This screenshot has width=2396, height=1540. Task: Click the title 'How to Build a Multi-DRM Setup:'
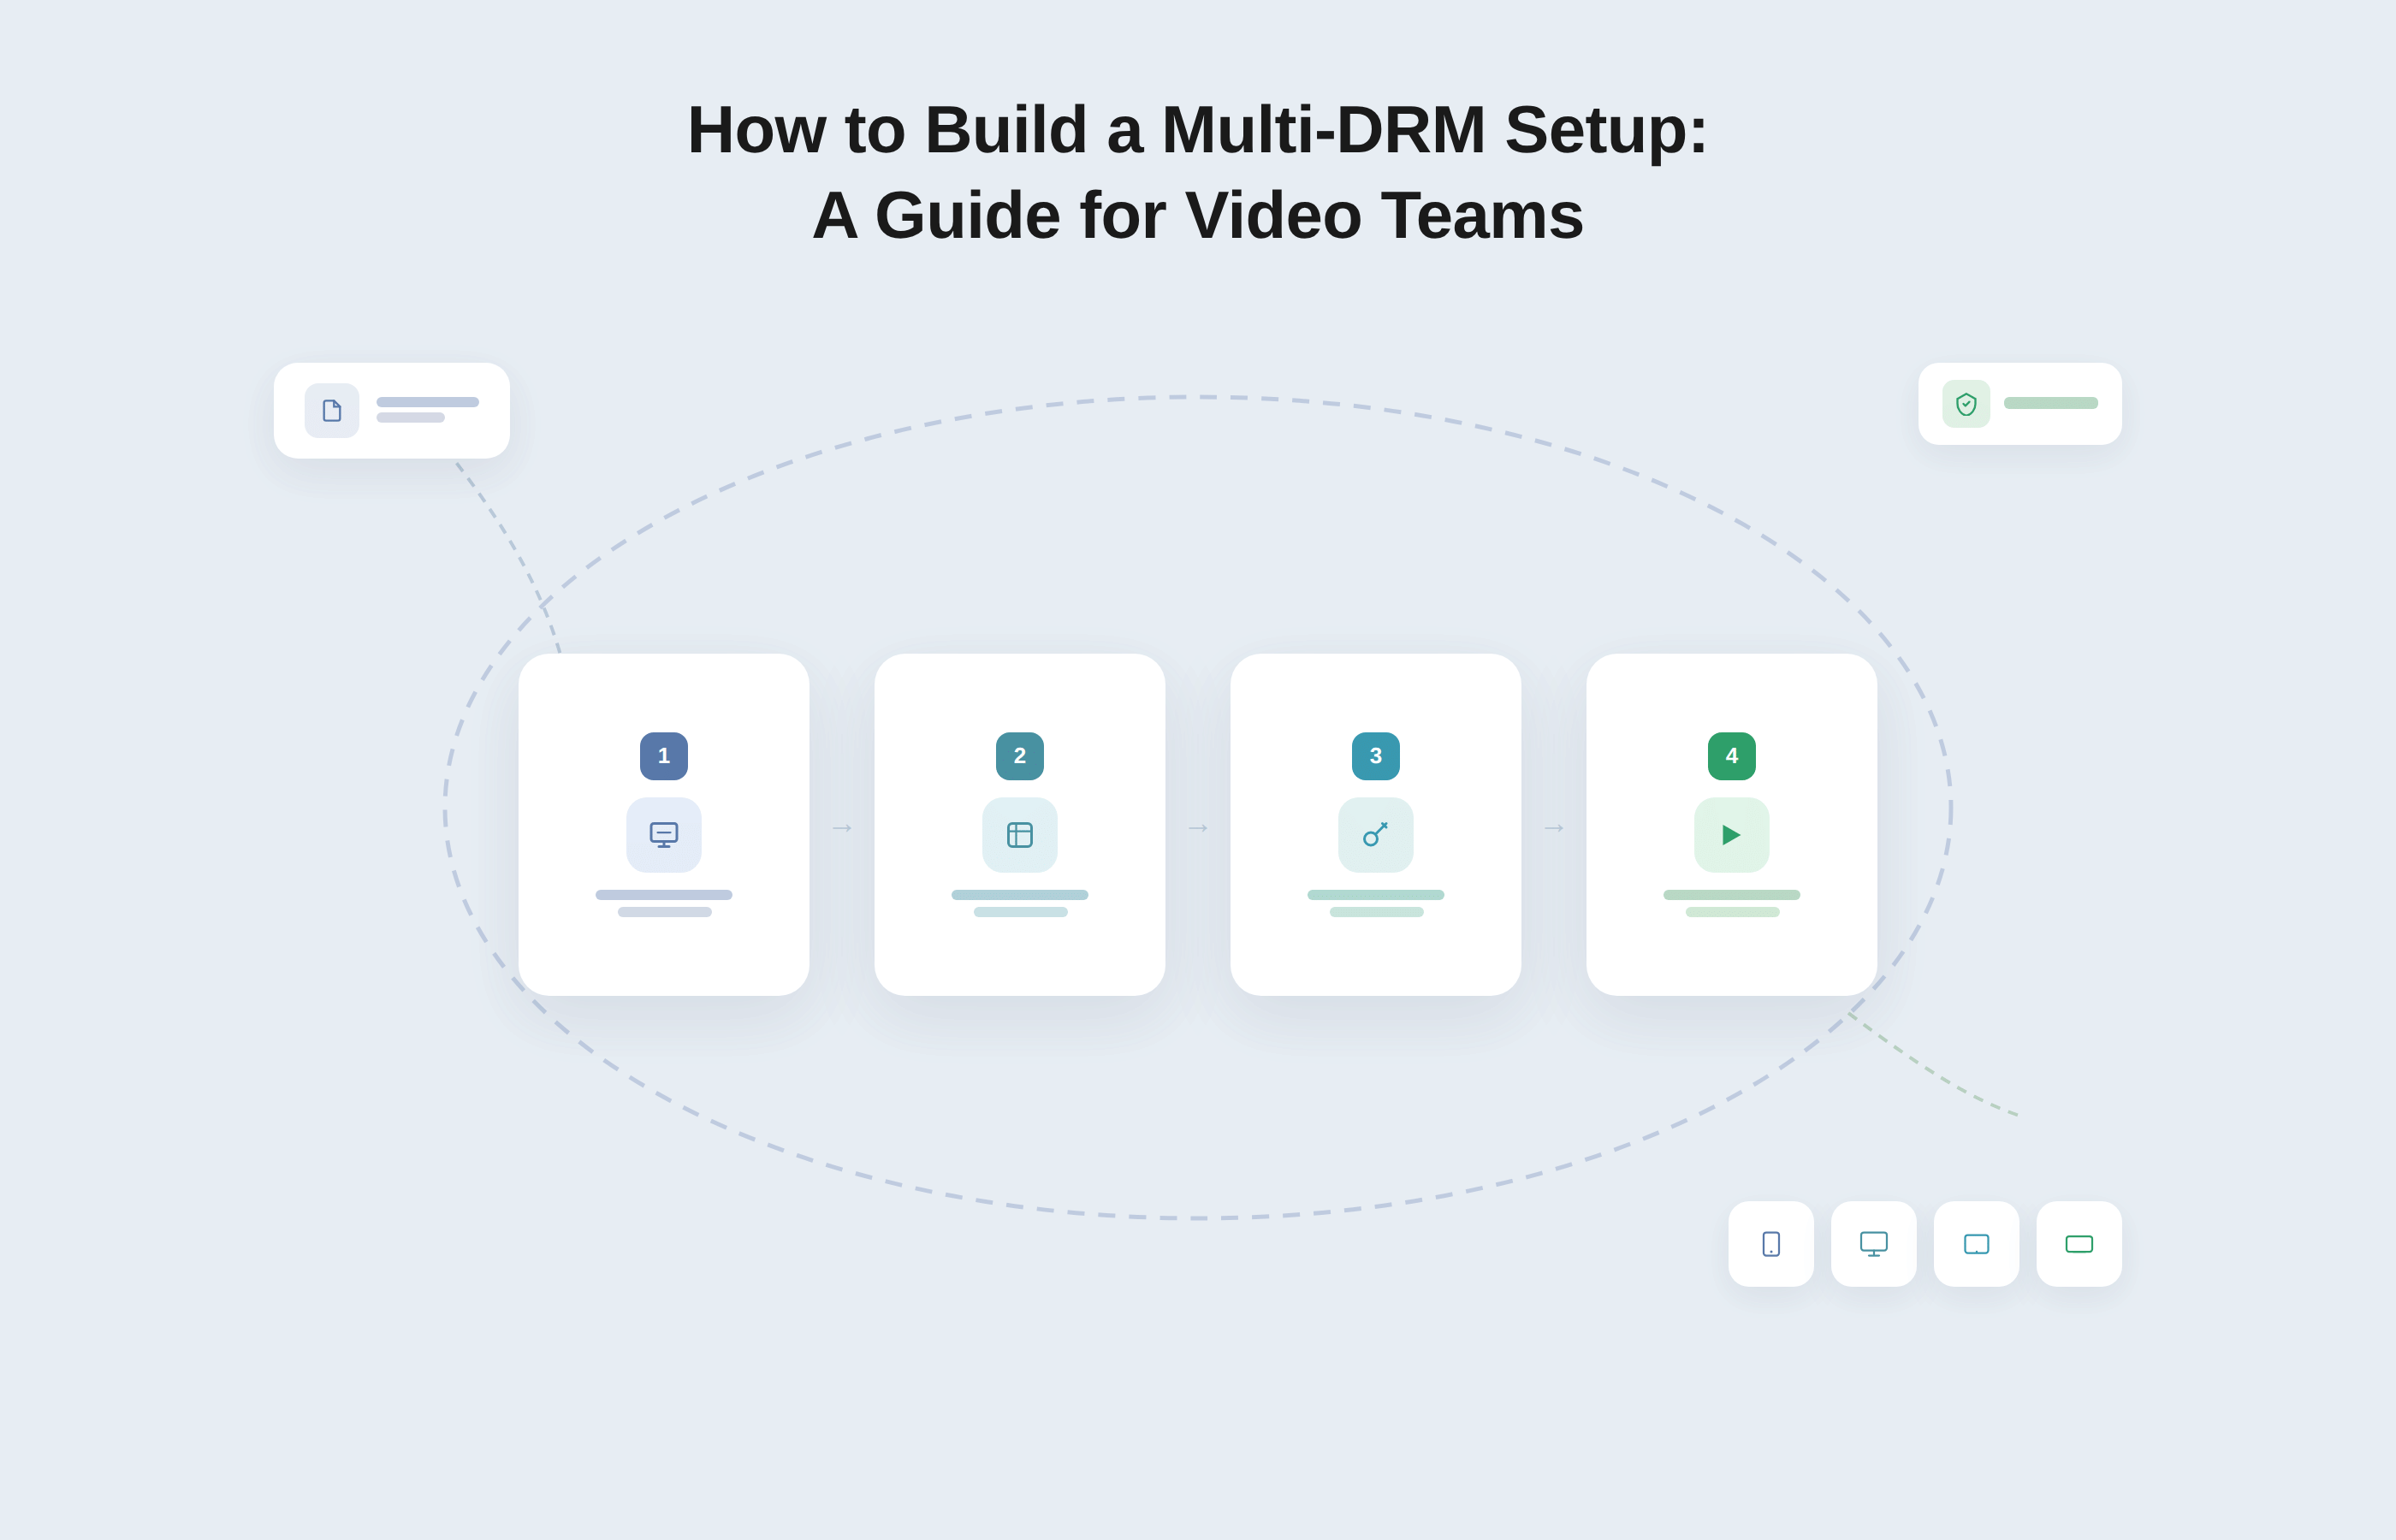tap(1198, 130)
